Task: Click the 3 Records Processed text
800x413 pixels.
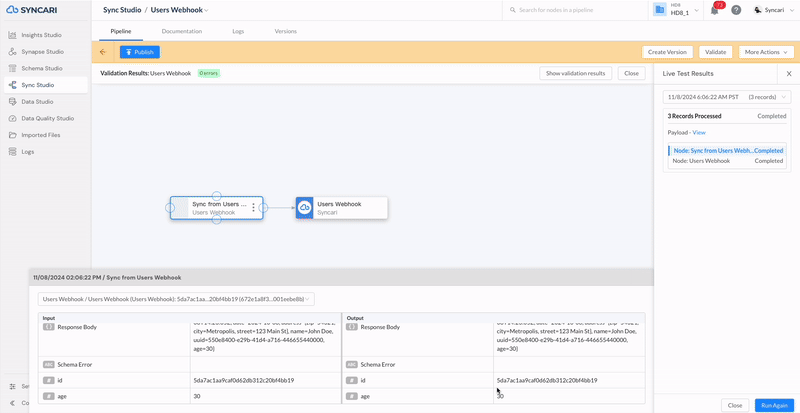Action: point(694,116)
